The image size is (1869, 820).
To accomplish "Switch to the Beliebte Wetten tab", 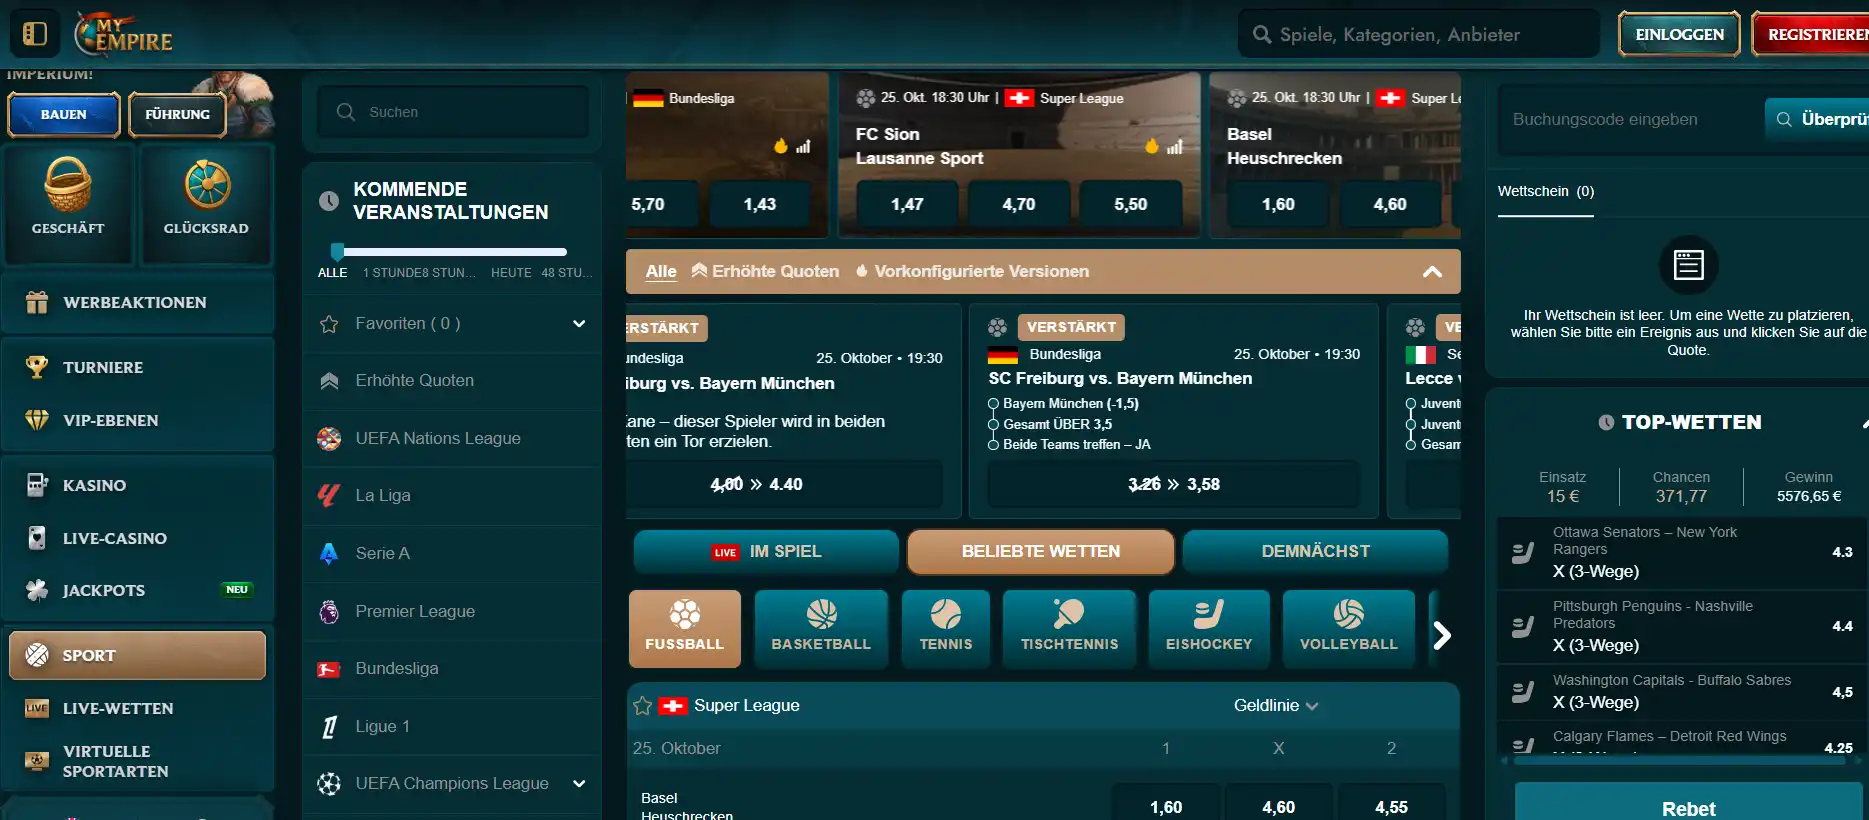I will tap(1041, 551).
